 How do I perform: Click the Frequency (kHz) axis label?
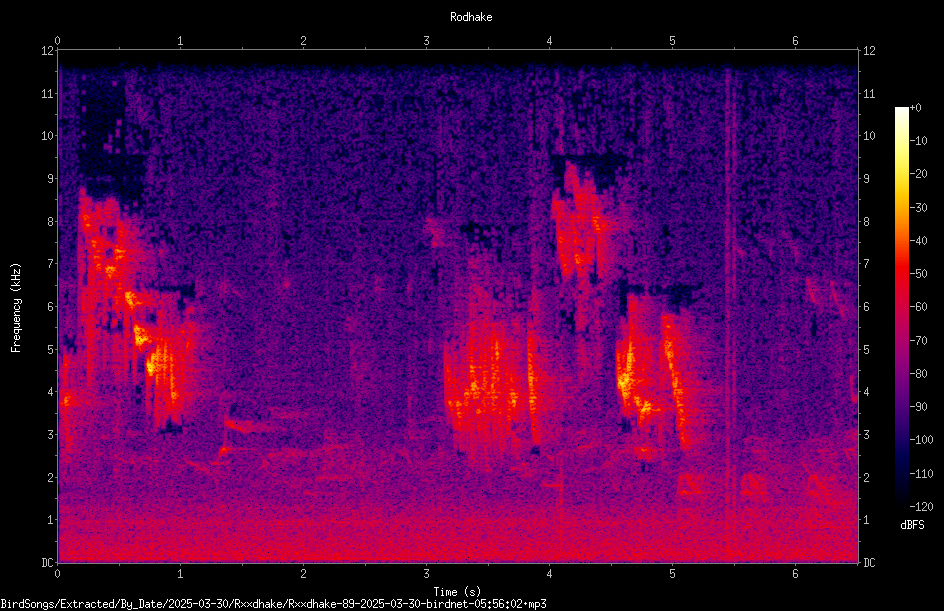pos(16,307)
